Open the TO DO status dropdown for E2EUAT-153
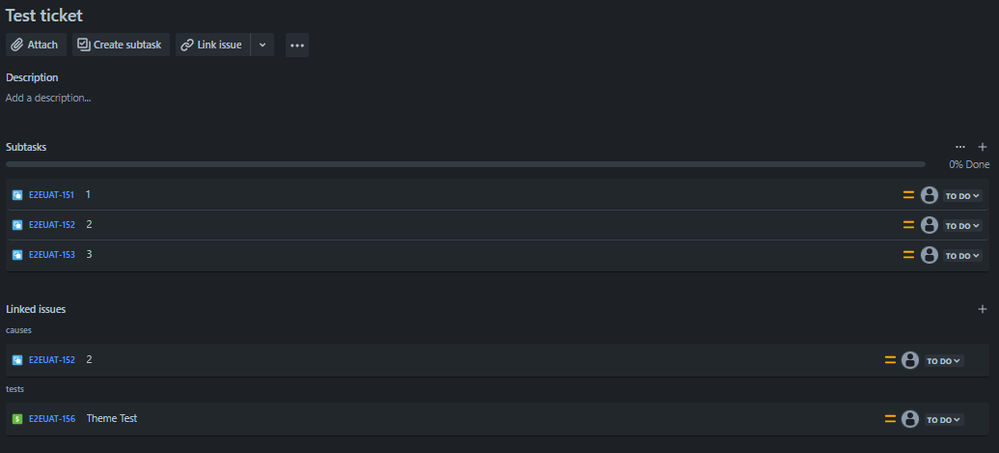Viewport: 999px width, 453px height. click(962, 255)
